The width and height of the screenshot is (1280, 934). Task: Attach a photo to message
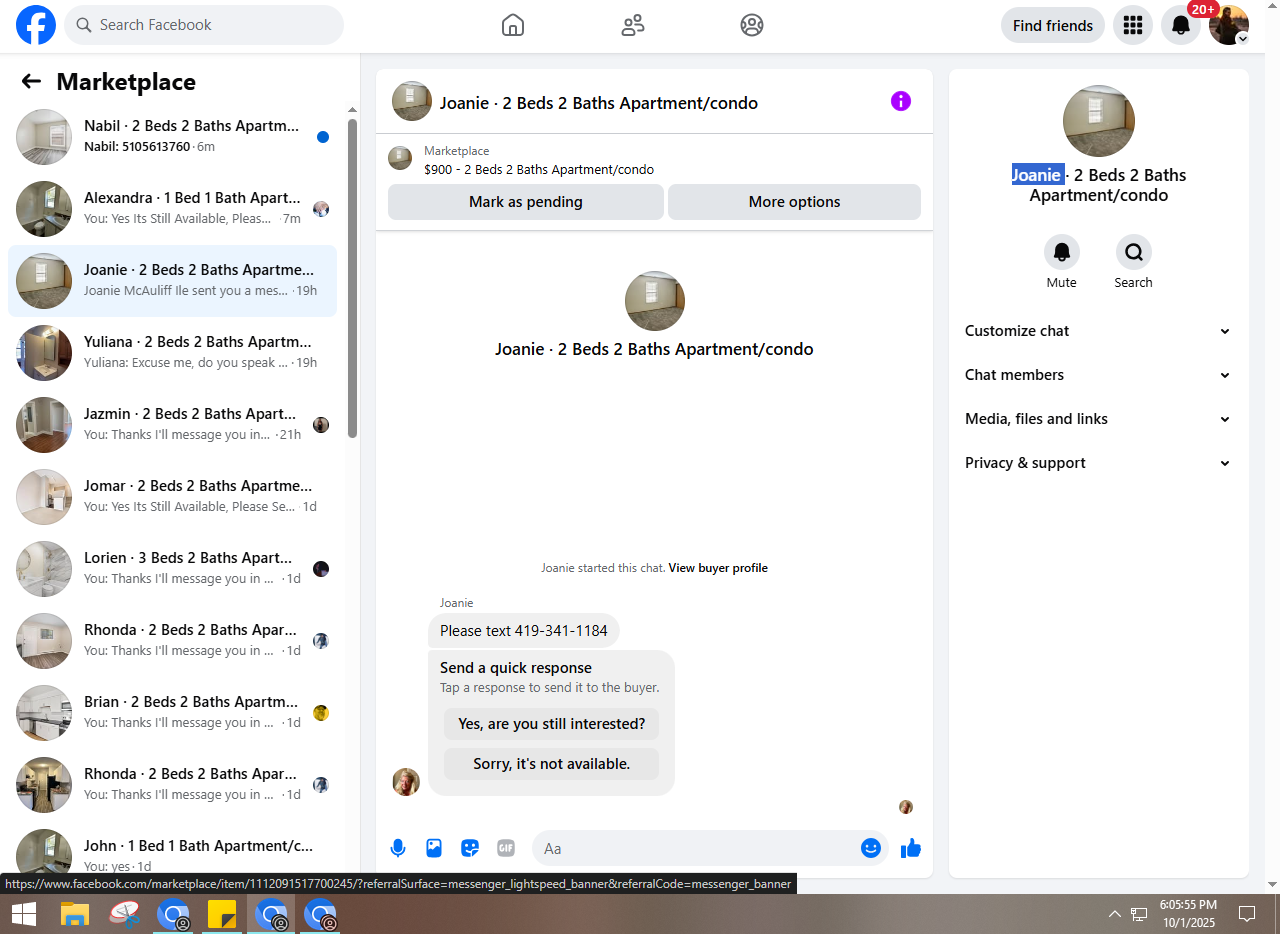click(x=434, y=848)
